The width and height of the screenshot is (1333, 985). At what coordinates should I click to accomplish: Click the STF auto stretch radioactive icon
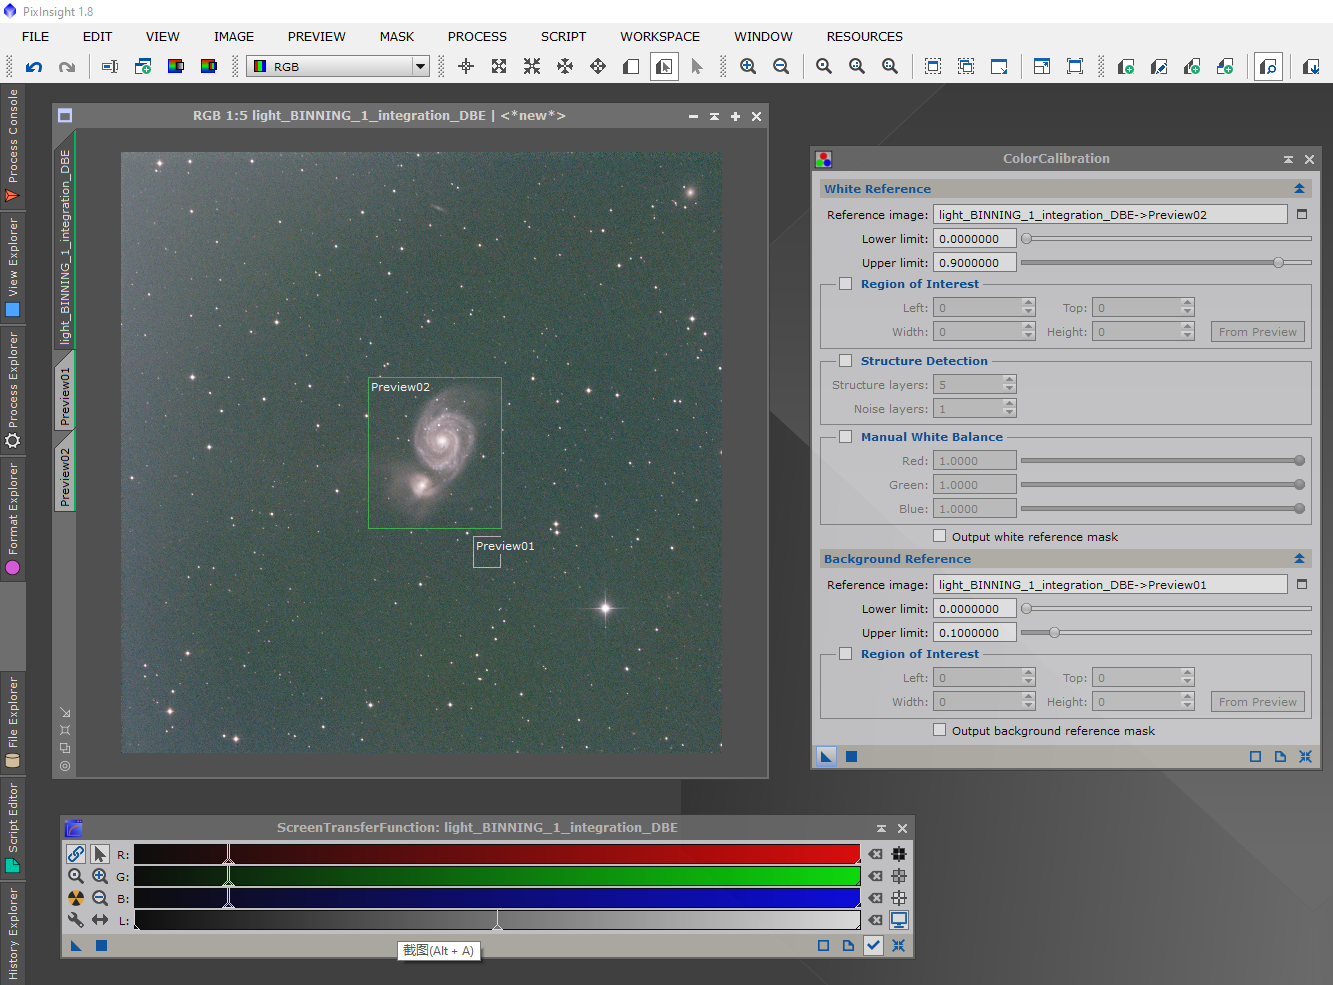click(76, 898)
